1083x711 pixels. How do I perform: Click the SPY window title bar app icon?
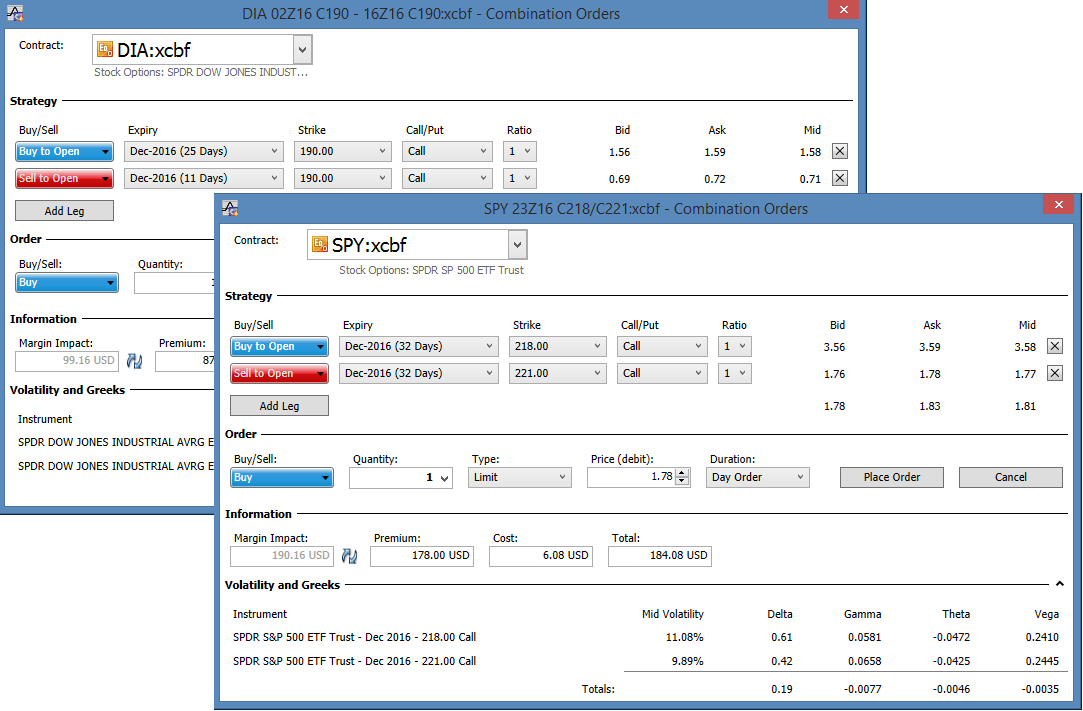point(230,208)
